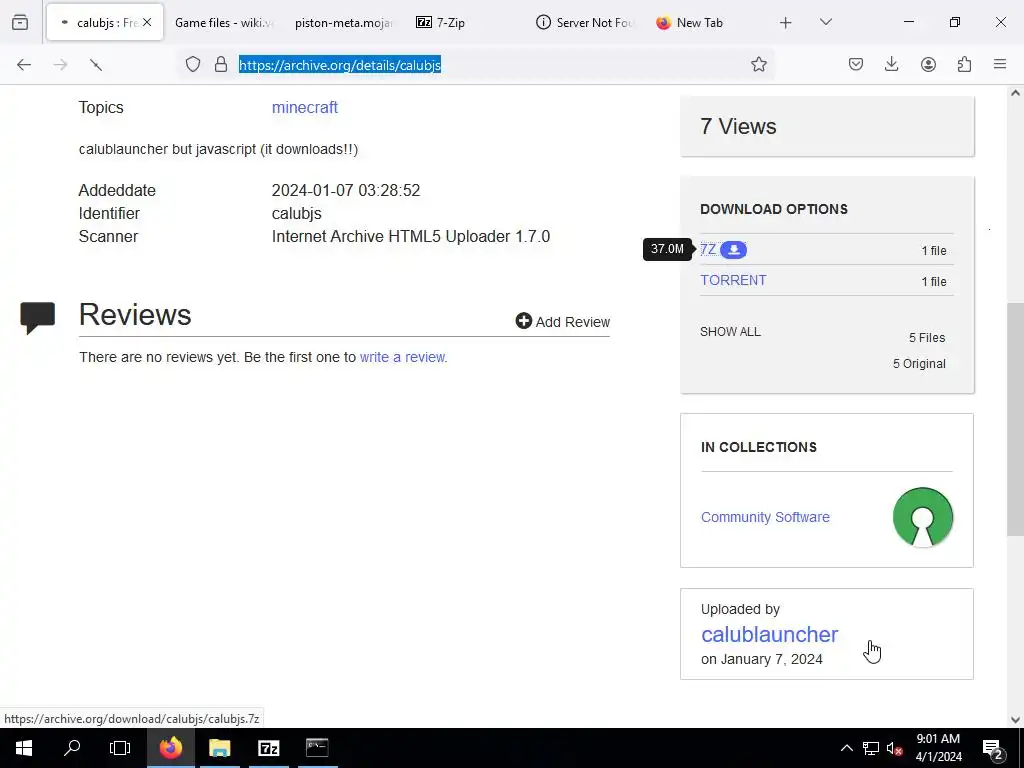Screen dimensions: 1024x768
Task: Save page to Pocket
Action: 856,64
